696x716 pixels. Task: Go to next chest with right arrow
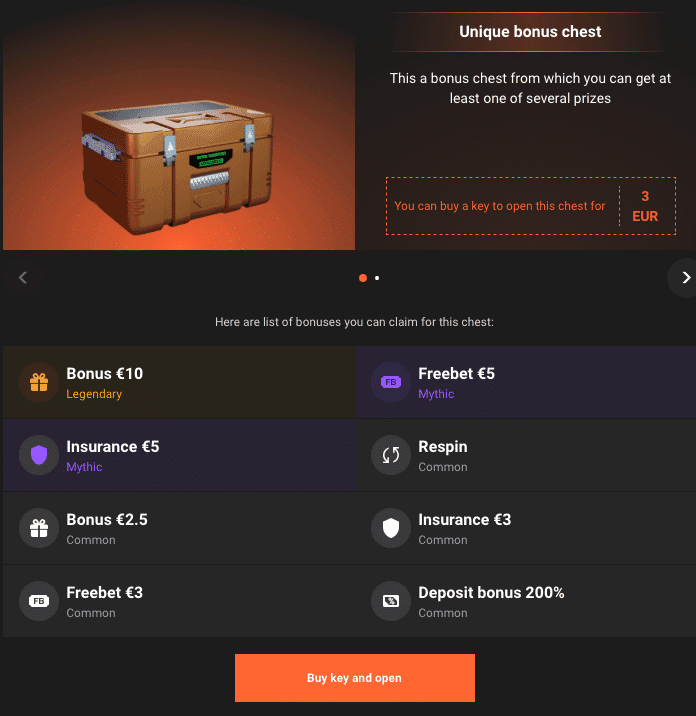[x=684, y=278]
